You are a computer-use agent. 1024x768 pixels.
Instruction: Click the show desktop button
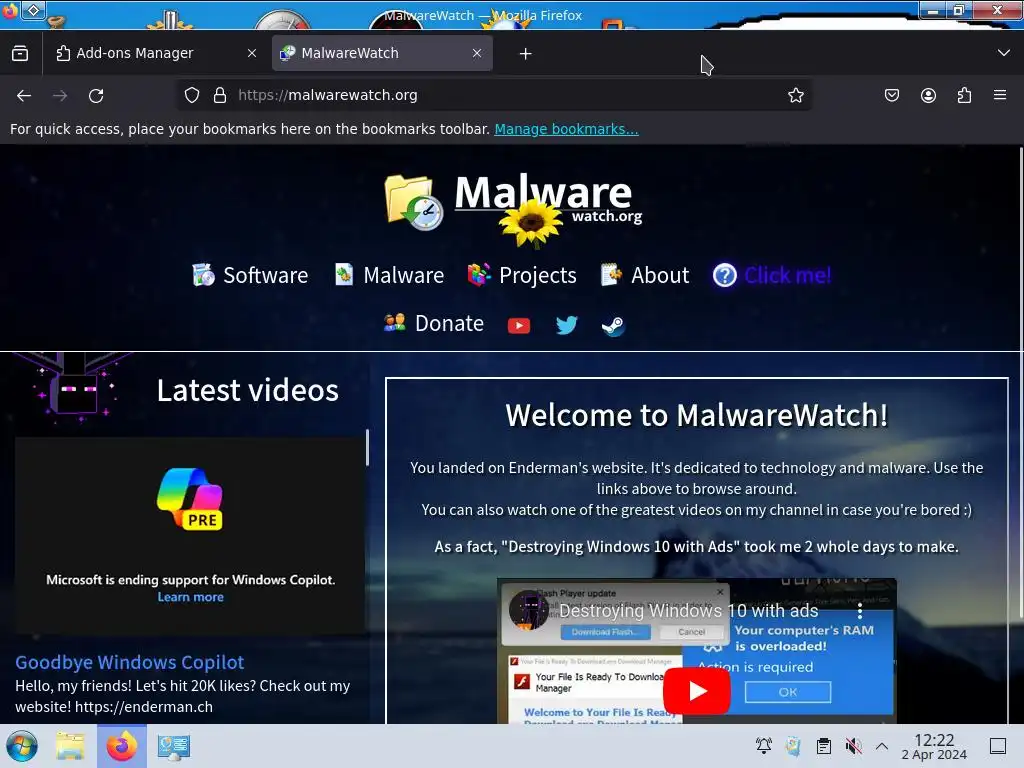[x=998, y=746]
